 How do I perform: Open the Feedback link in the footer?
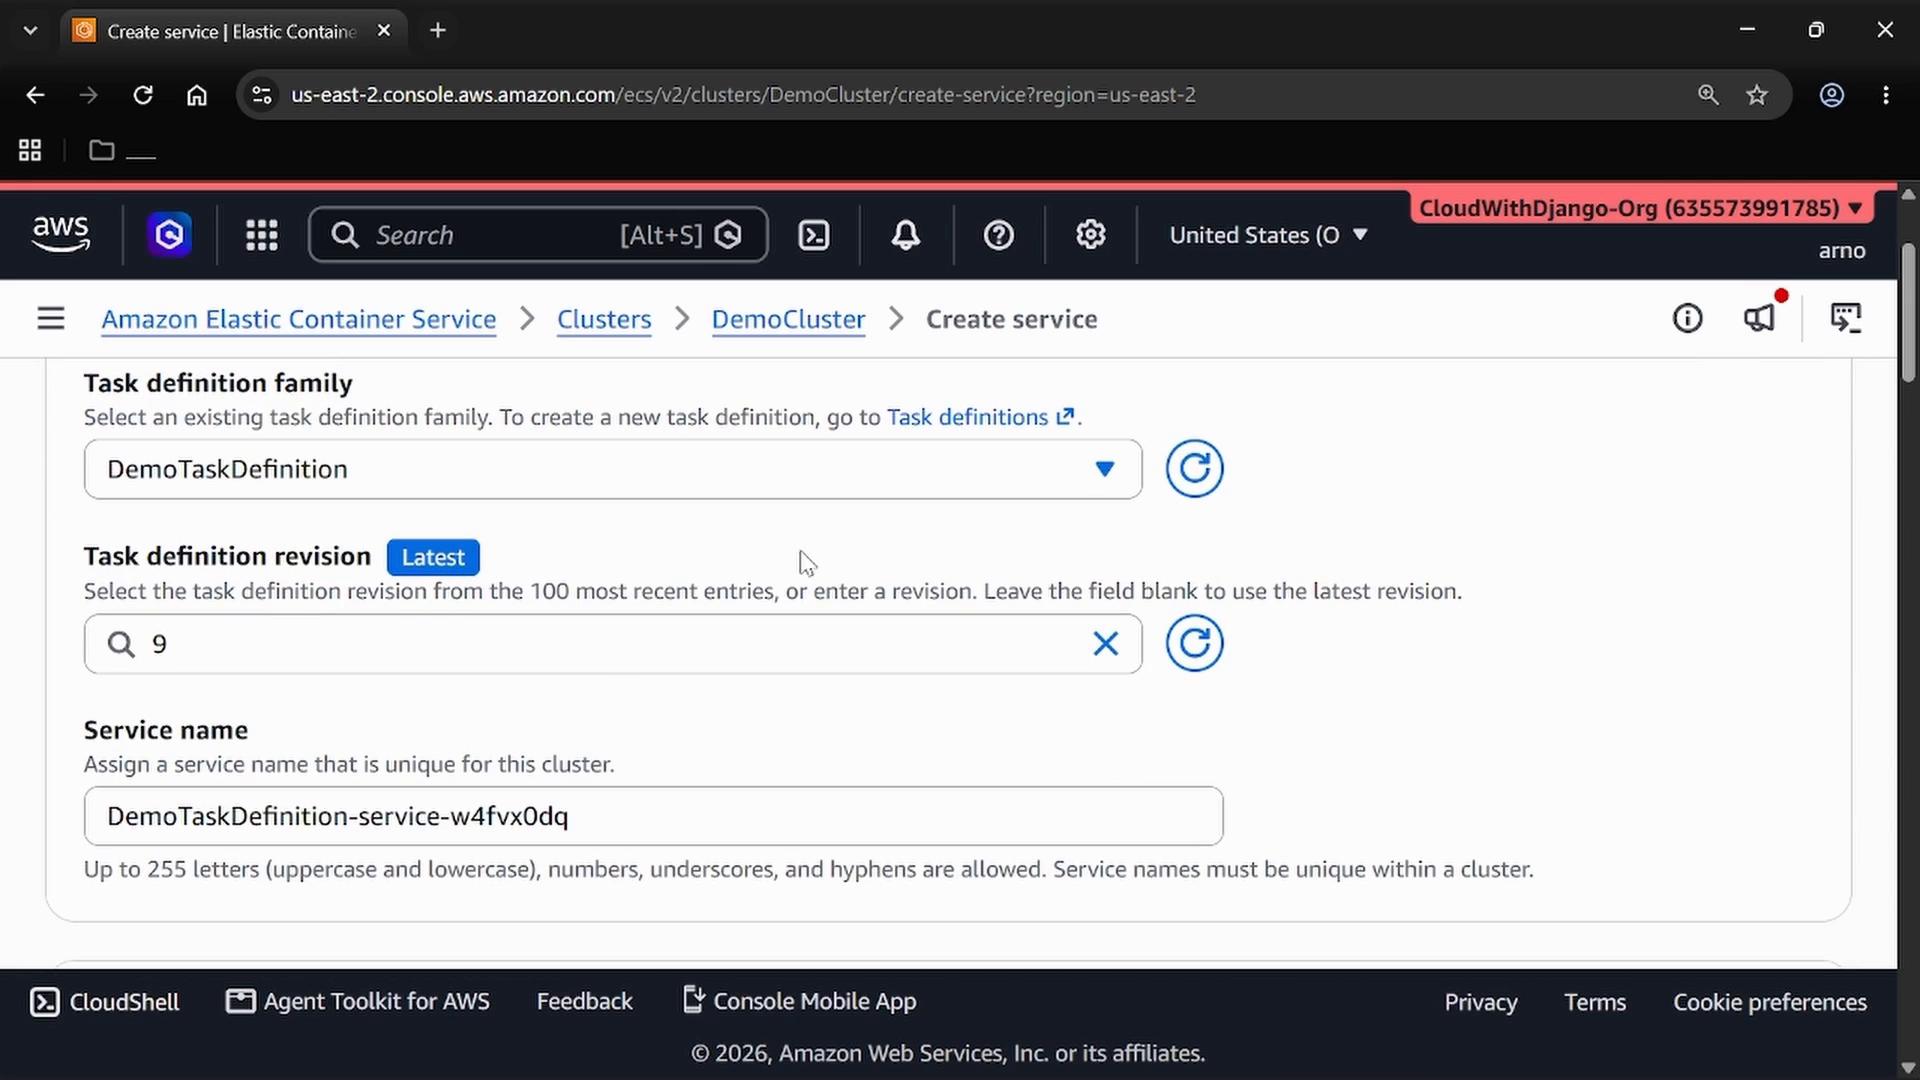585,1001
